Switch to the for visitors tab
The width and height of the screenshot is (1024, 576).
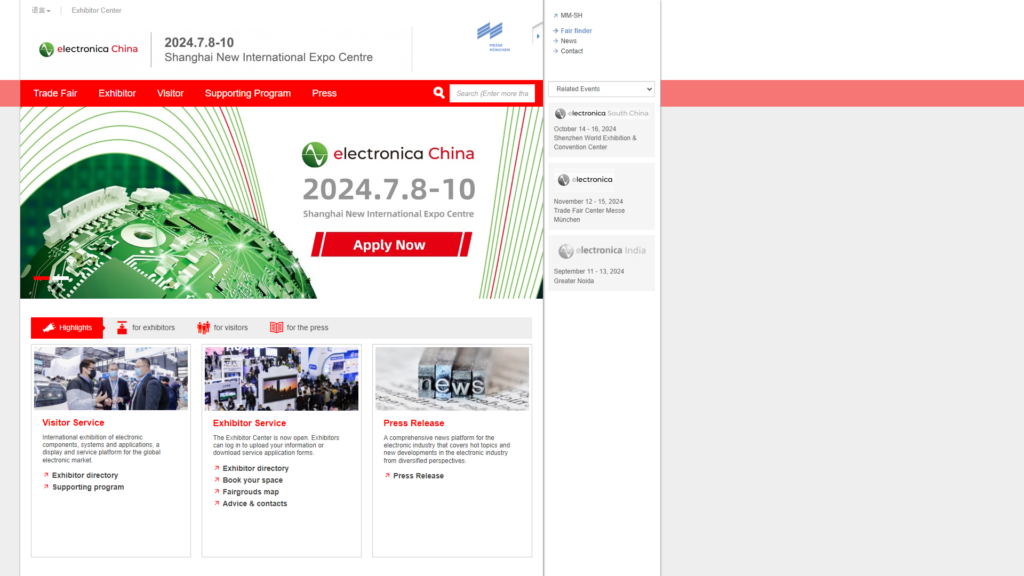223,328
